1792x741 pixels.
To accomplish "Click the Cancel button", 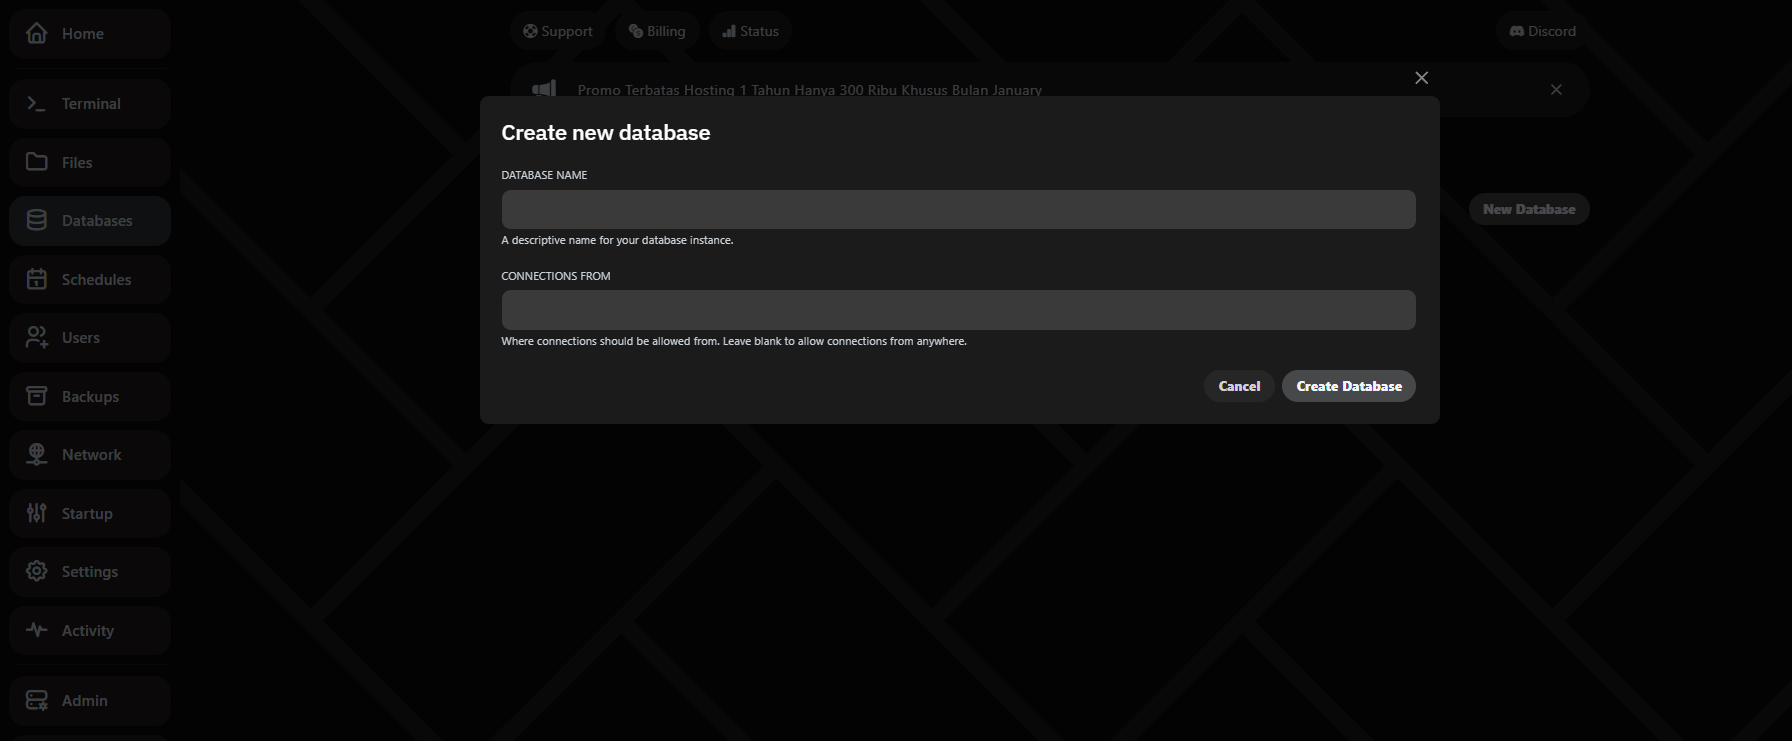I will click(1239, 386).
